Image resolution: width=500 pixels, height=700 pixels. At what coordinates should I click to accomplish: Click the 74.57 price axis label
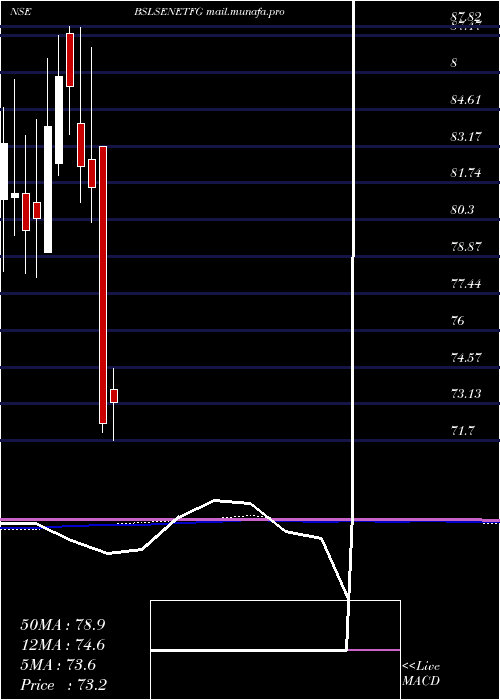pos(466,358)
